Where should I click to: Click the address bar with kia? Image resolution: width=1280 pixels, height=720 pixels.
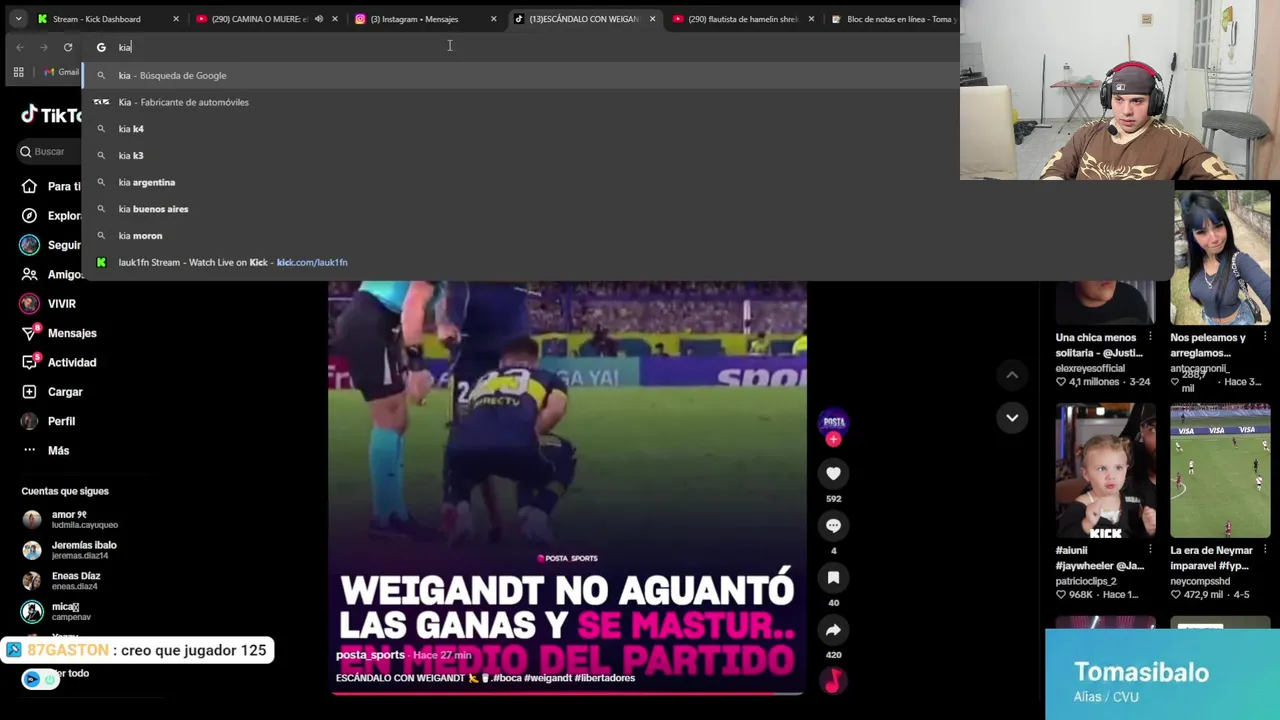coord(520,47)
